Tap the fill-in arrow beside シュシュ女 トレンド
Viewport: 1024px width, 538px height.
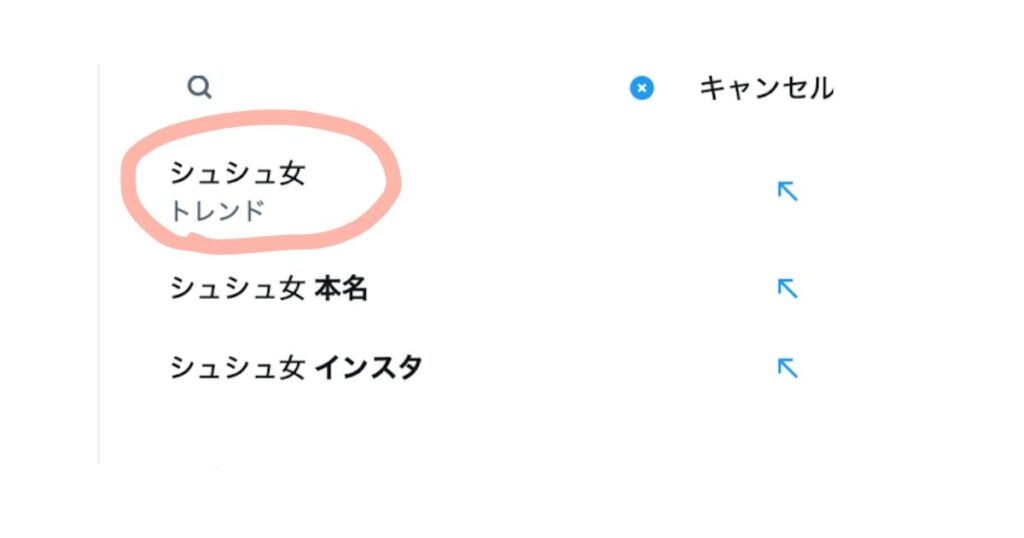click(788, 191)
